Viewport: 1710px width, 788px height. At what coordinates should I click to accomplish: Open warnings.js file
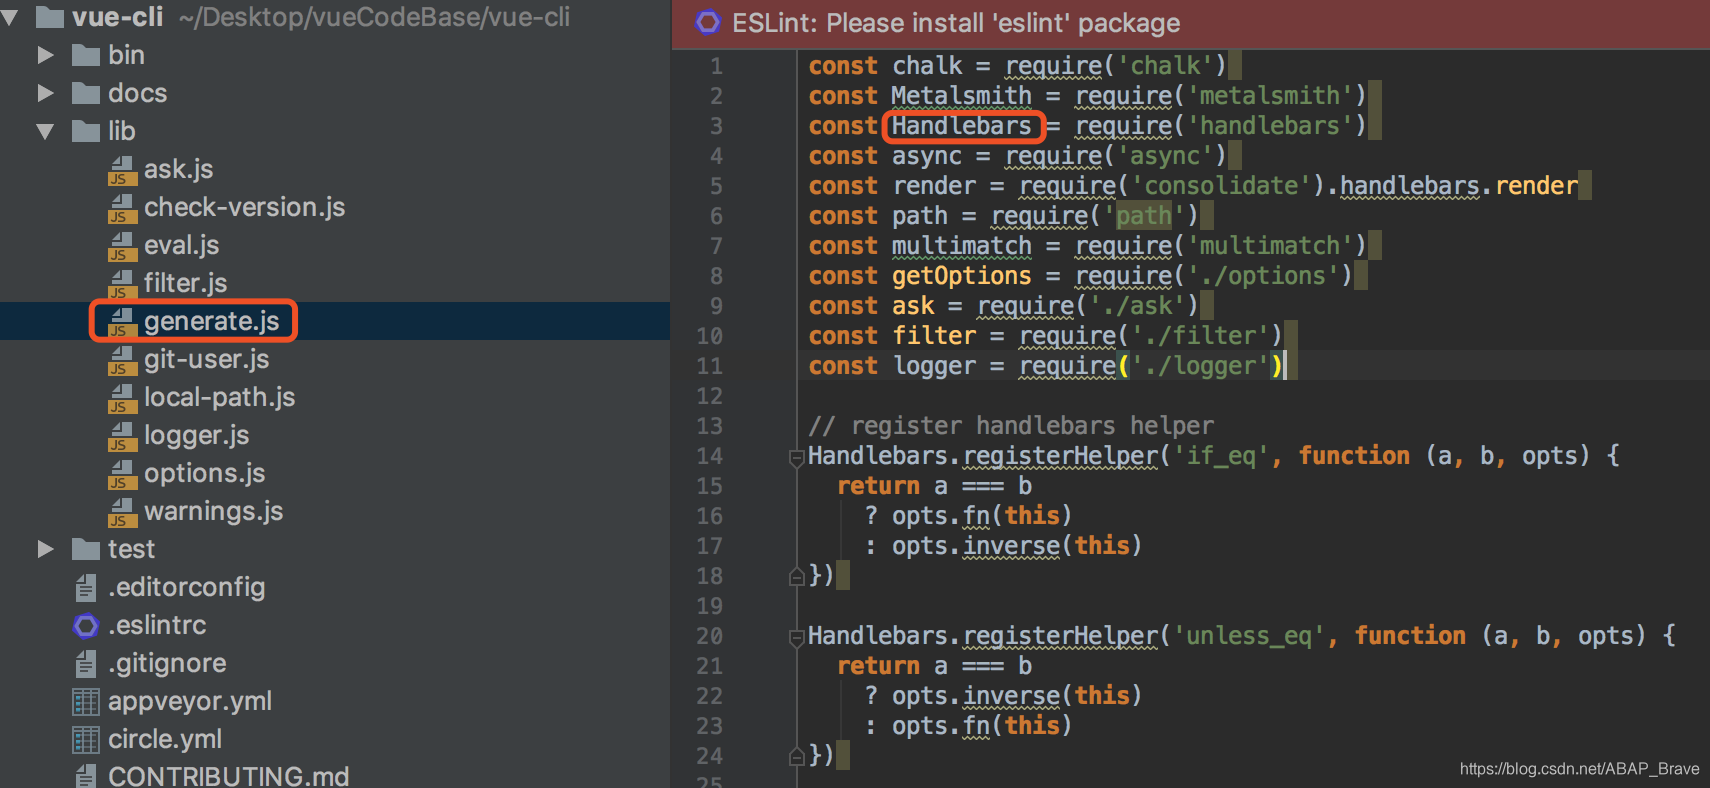(213, 511)
